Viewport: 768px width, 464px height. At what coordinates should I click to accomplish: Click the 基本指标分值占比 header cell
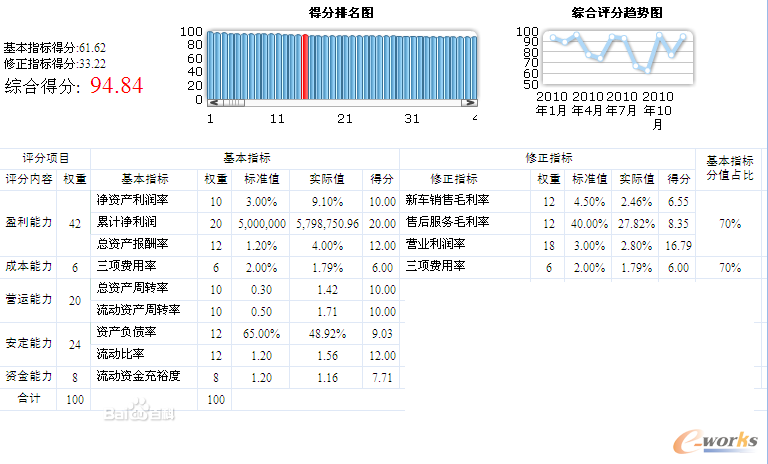pos(730,168)
